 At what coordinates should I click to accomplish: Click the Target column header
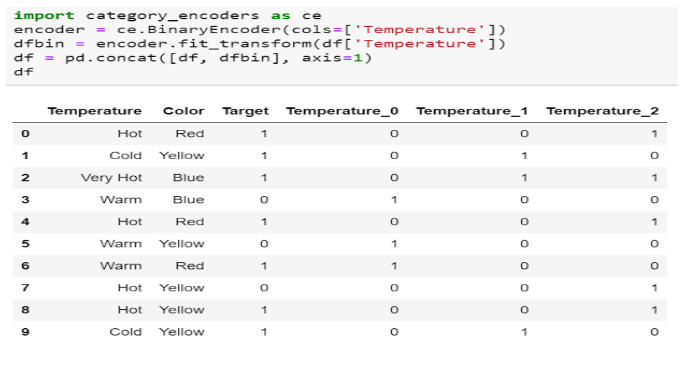coord(245,111)
